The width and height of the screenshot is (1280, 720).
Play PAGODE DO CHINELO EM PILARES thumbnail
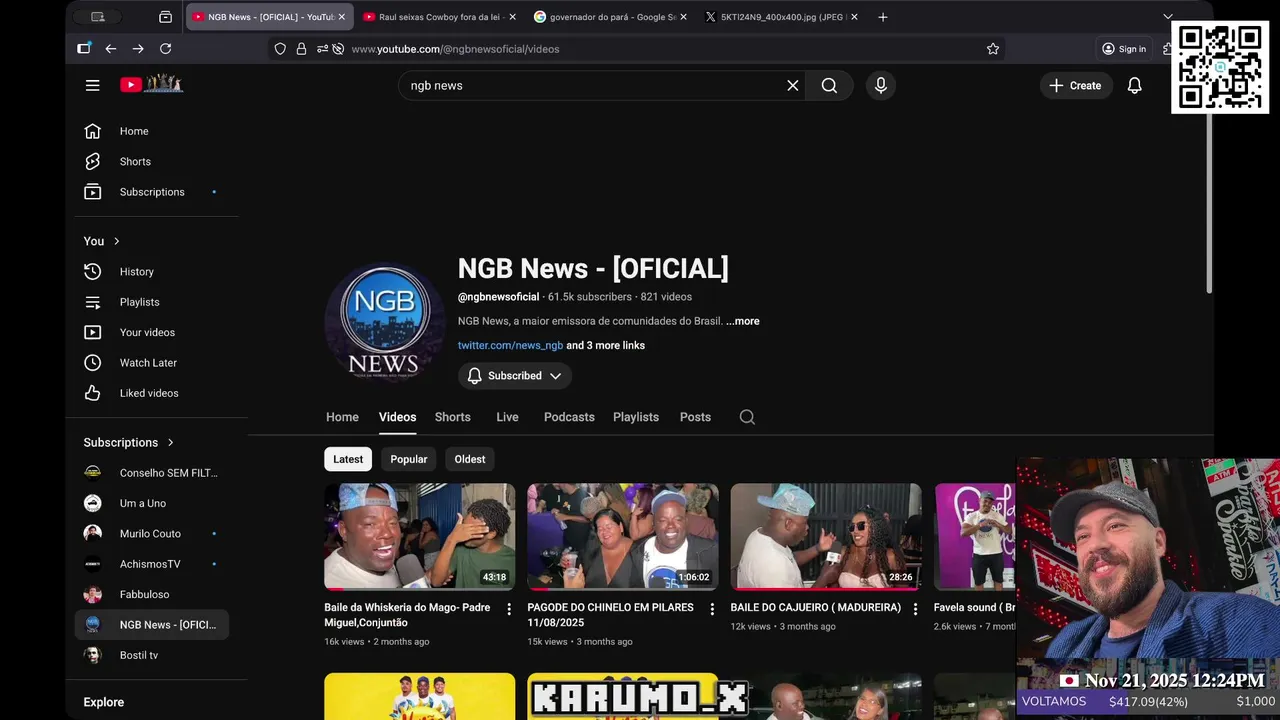pyautogui.click(x=623, y=537)
